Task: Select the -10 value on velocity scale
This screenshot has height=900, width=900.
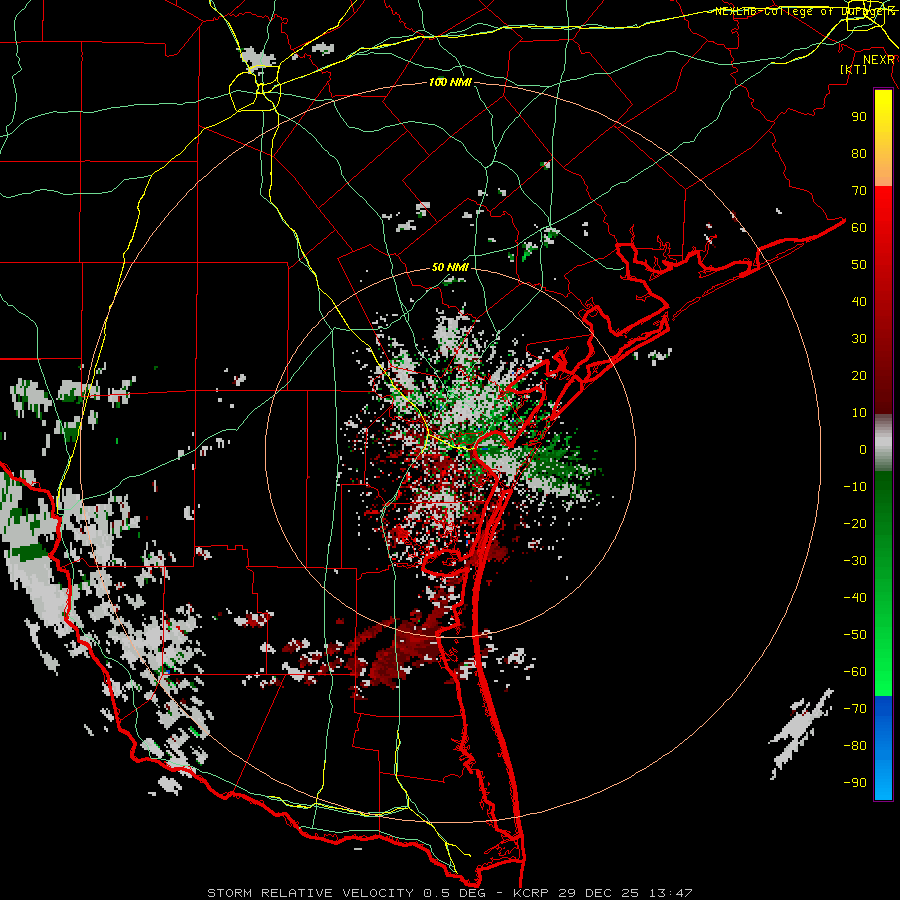Action: coord(855,487)
